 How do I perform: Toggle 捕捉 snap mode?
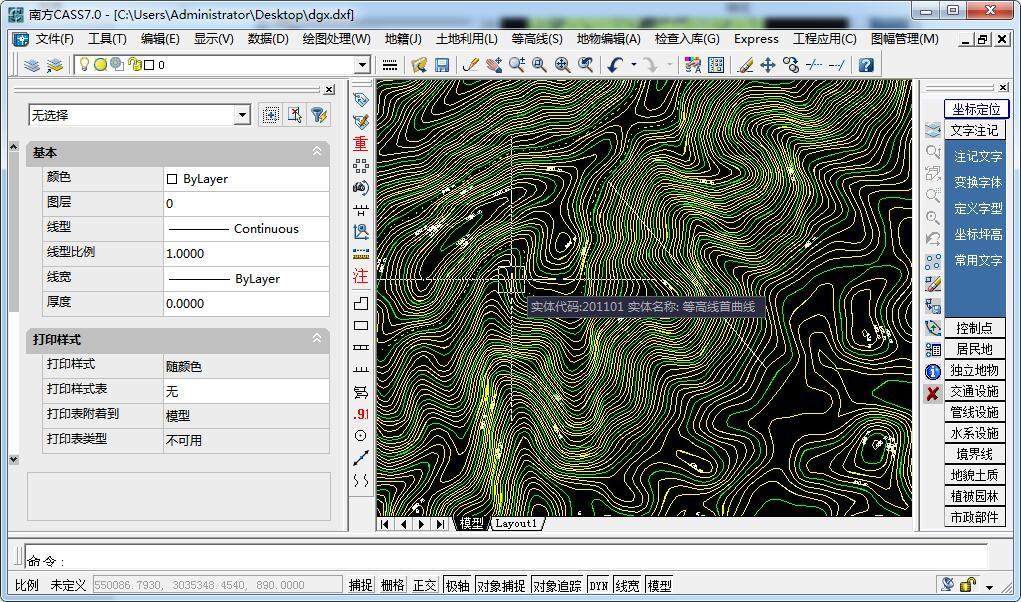(x=361, y=586)
